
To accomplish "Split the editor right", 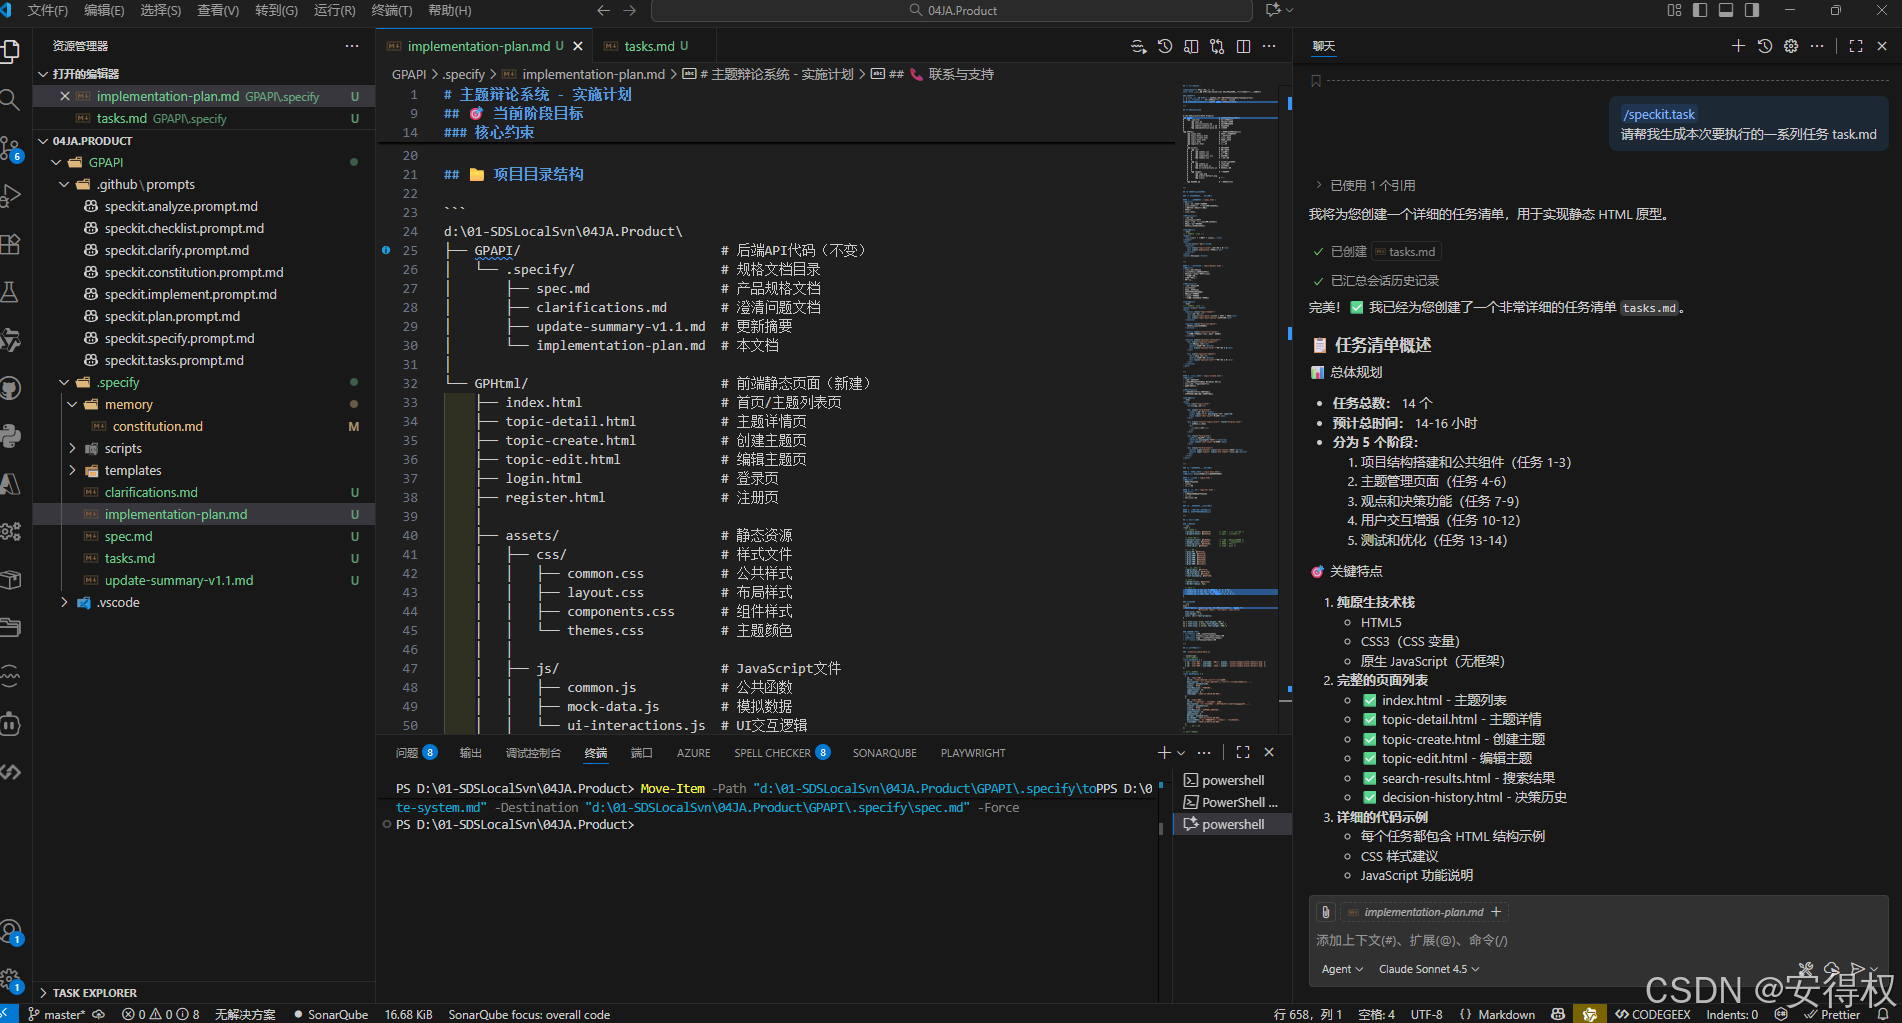I will pyautogui.click(x=1243, y=46).
